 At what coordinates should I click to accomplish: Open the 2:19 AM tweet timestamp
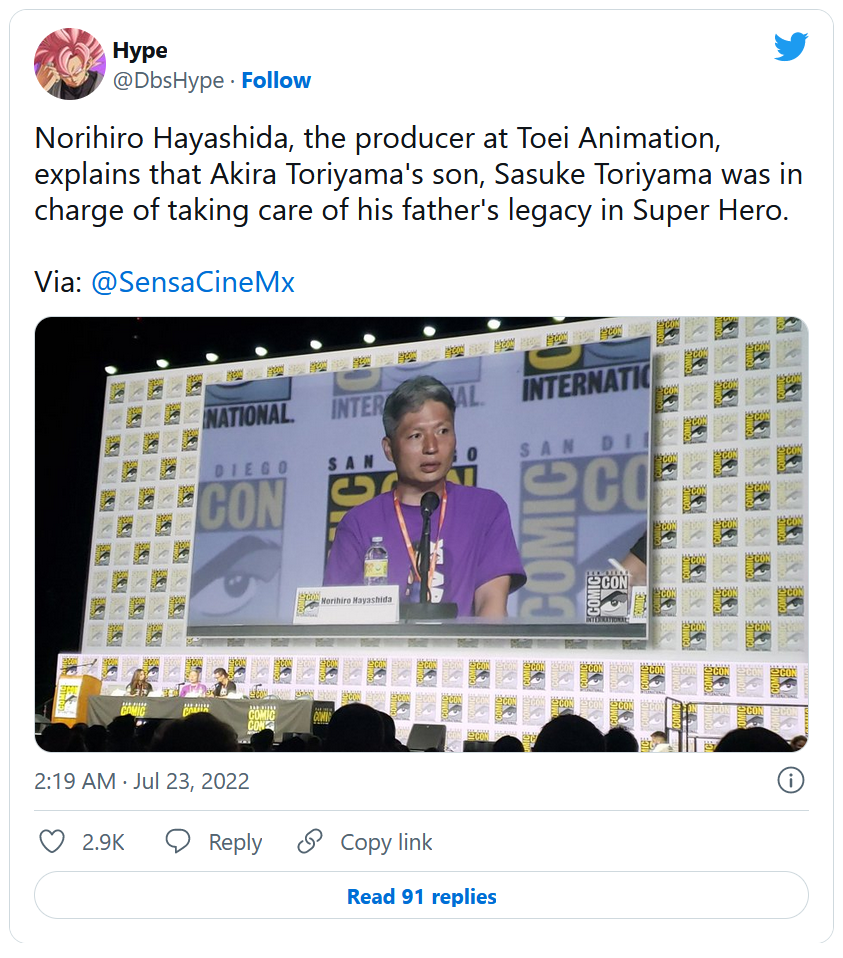click(75, 781)
